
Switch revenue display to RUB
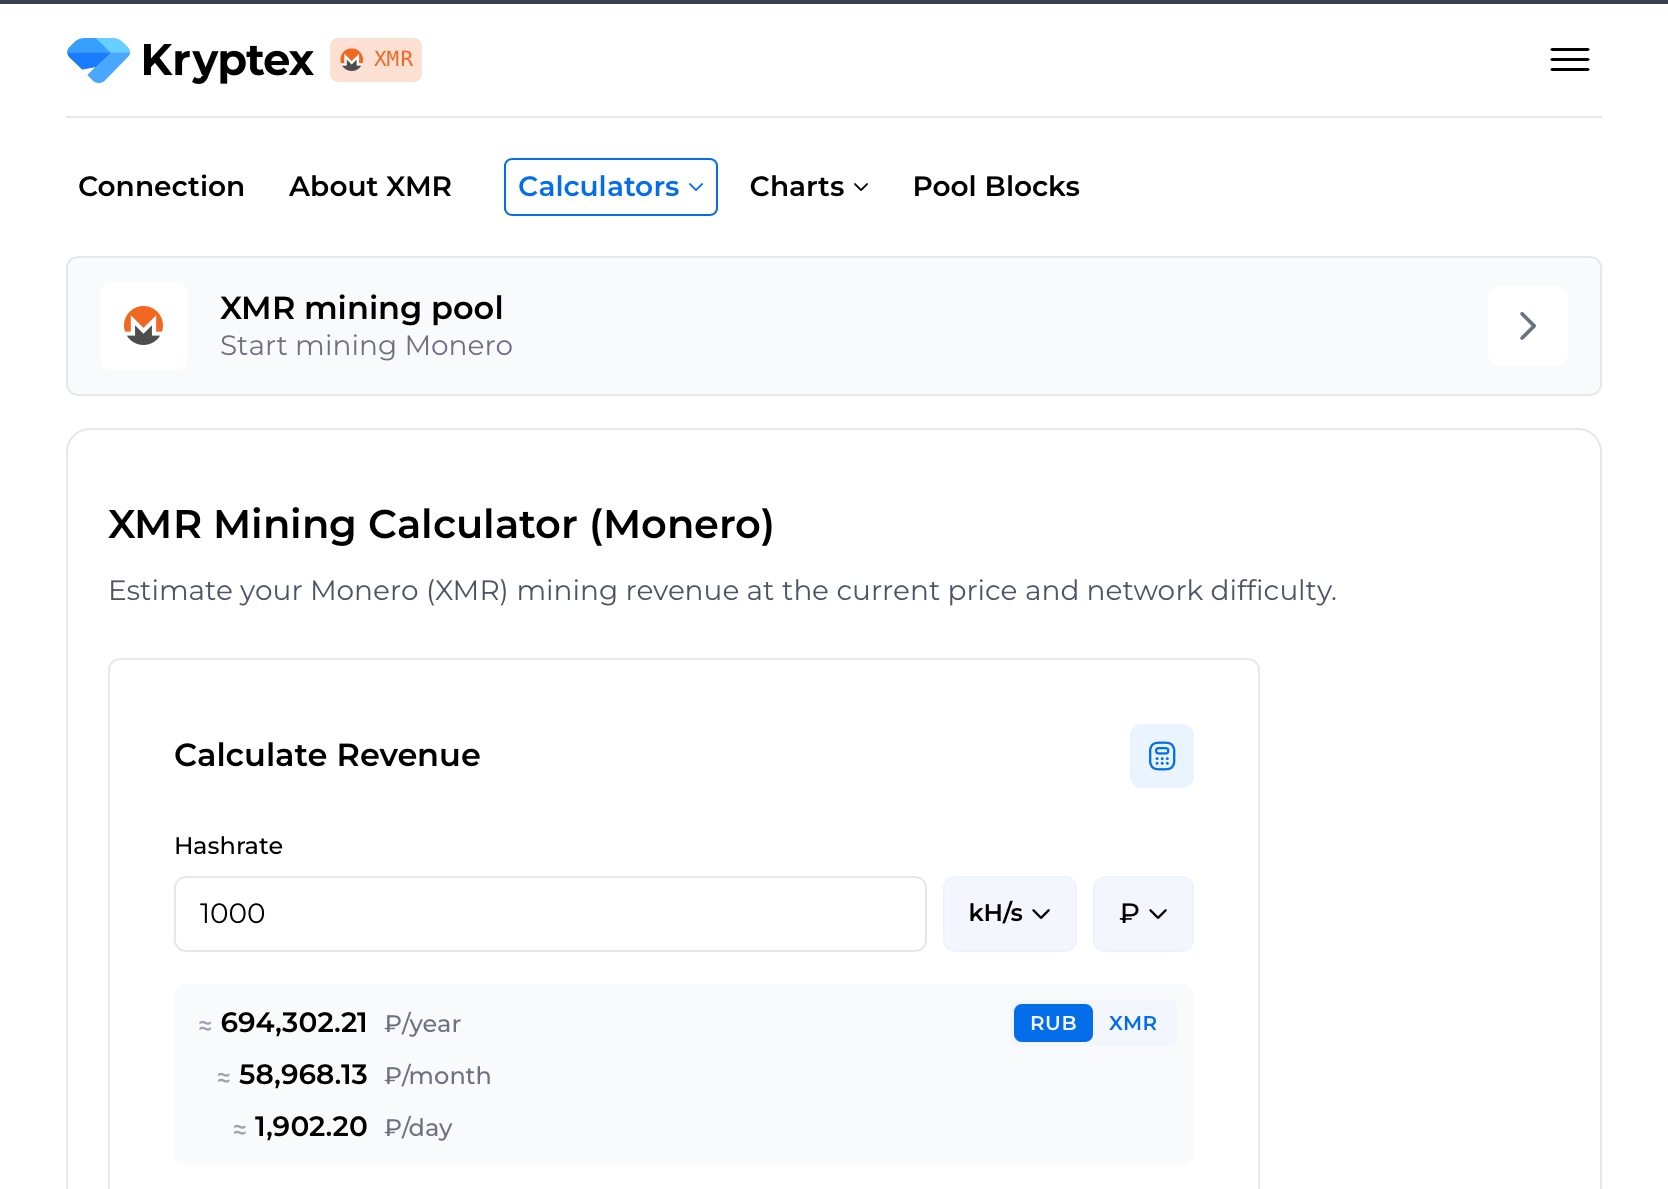click(1053, 1023)
